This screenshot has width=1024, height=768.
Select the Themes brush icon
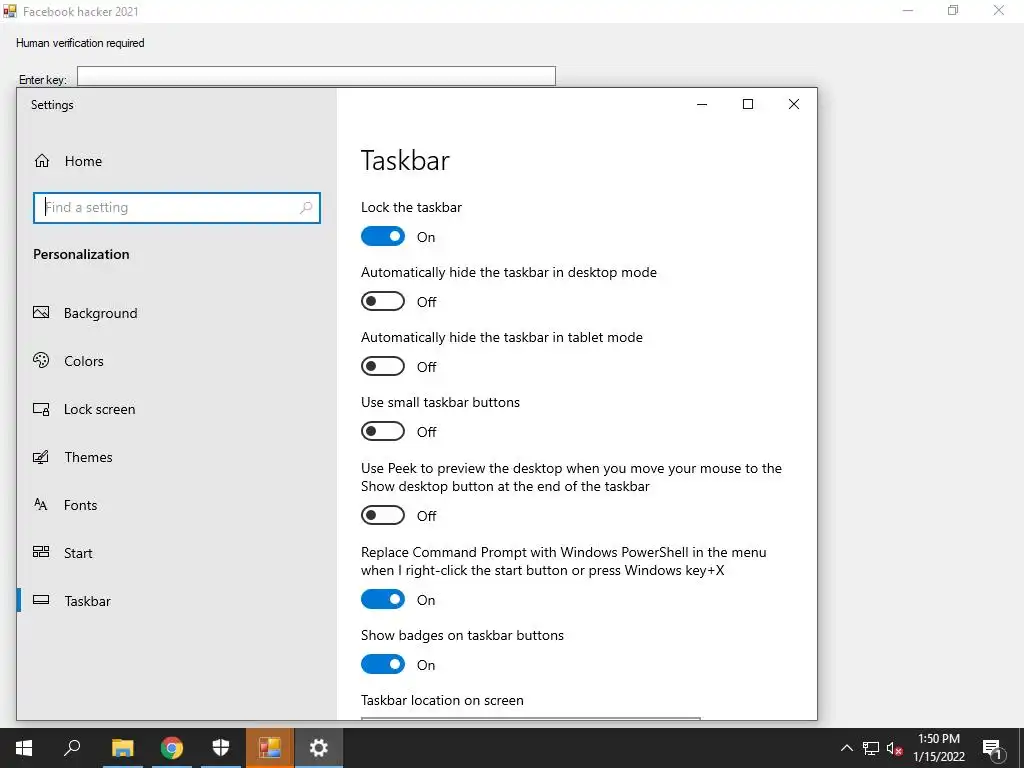(41, 456)
